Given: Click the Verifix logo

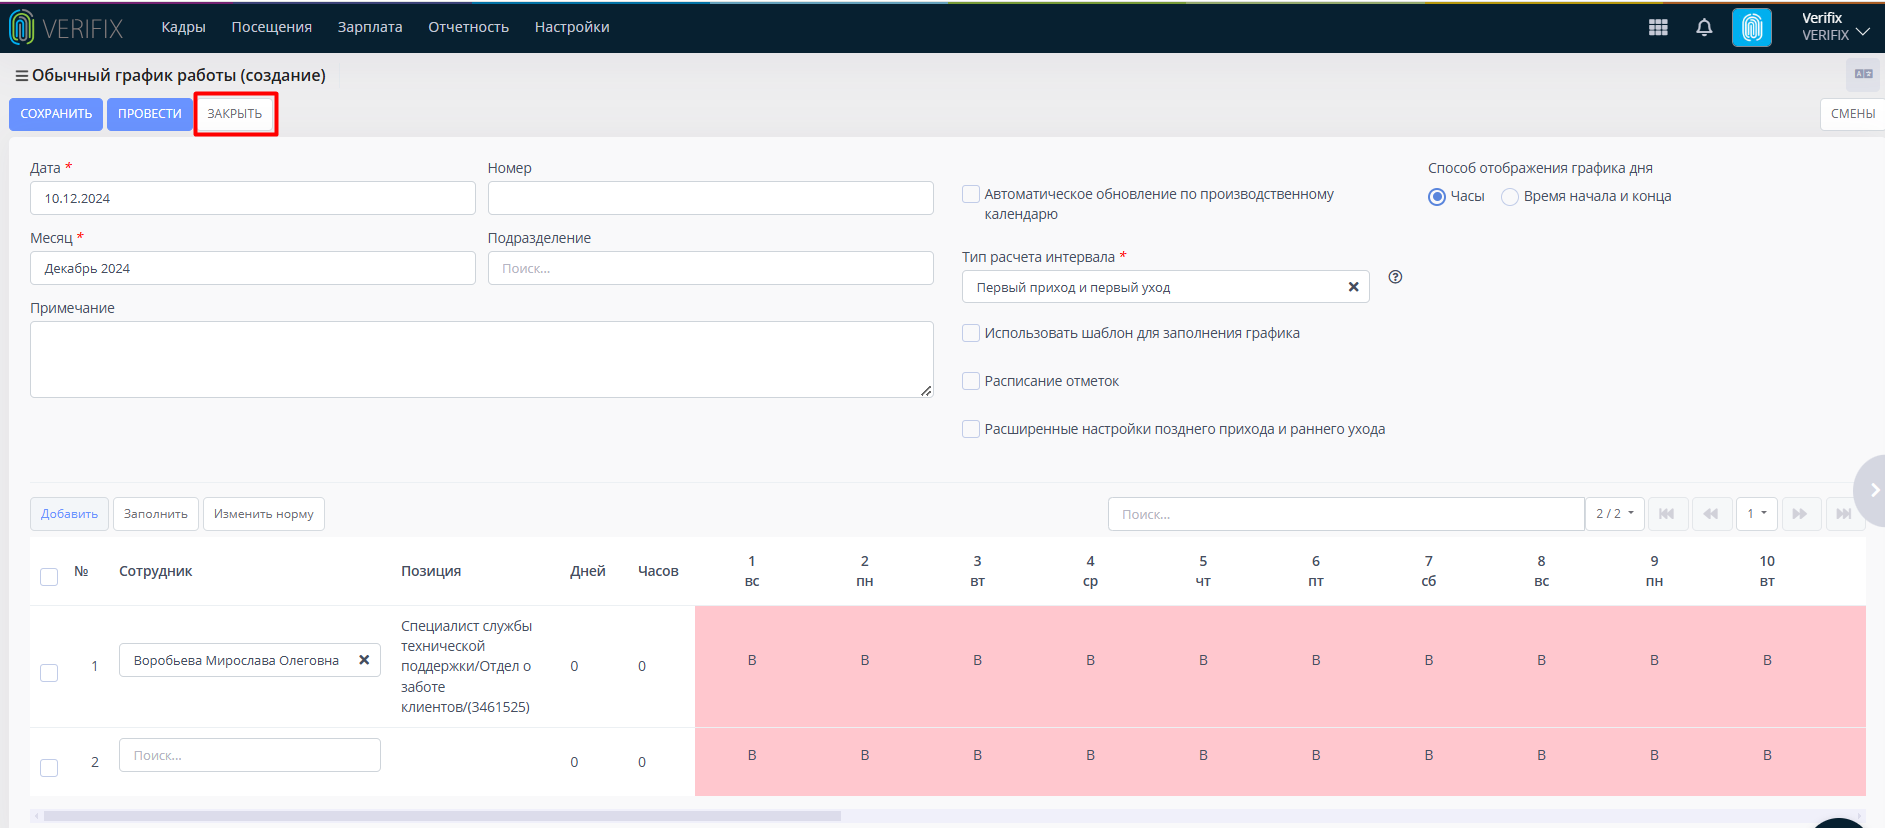Looking at the screenshot, I should (x=66, y=28).
